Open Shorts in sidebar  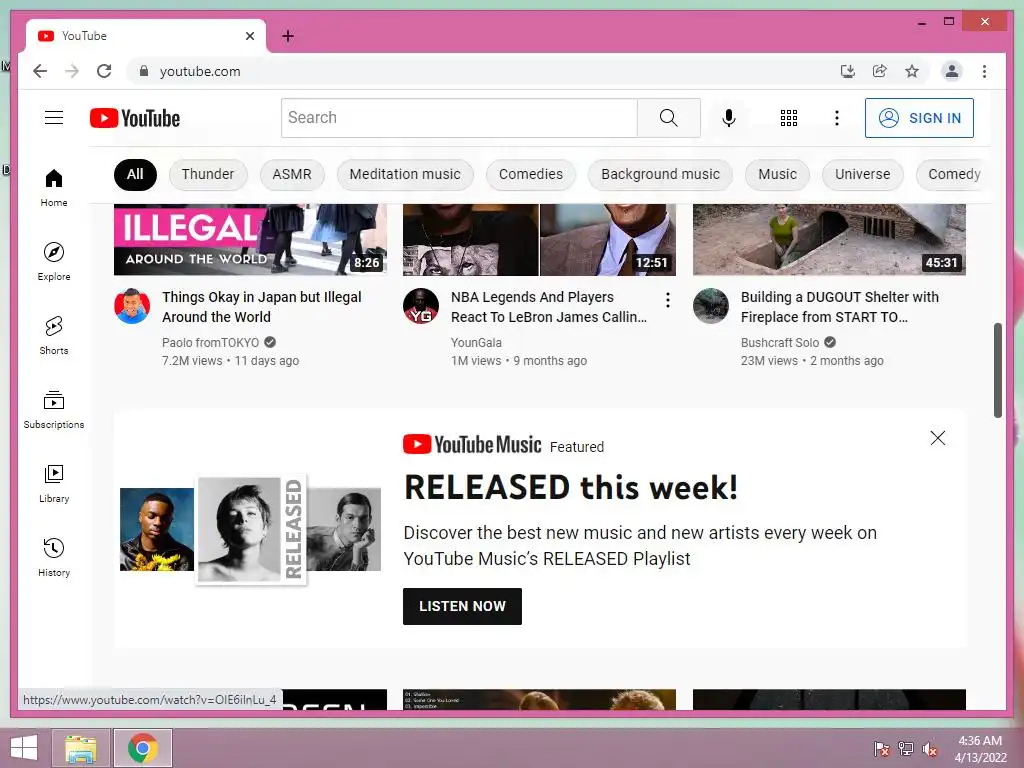tap(54, 336)
